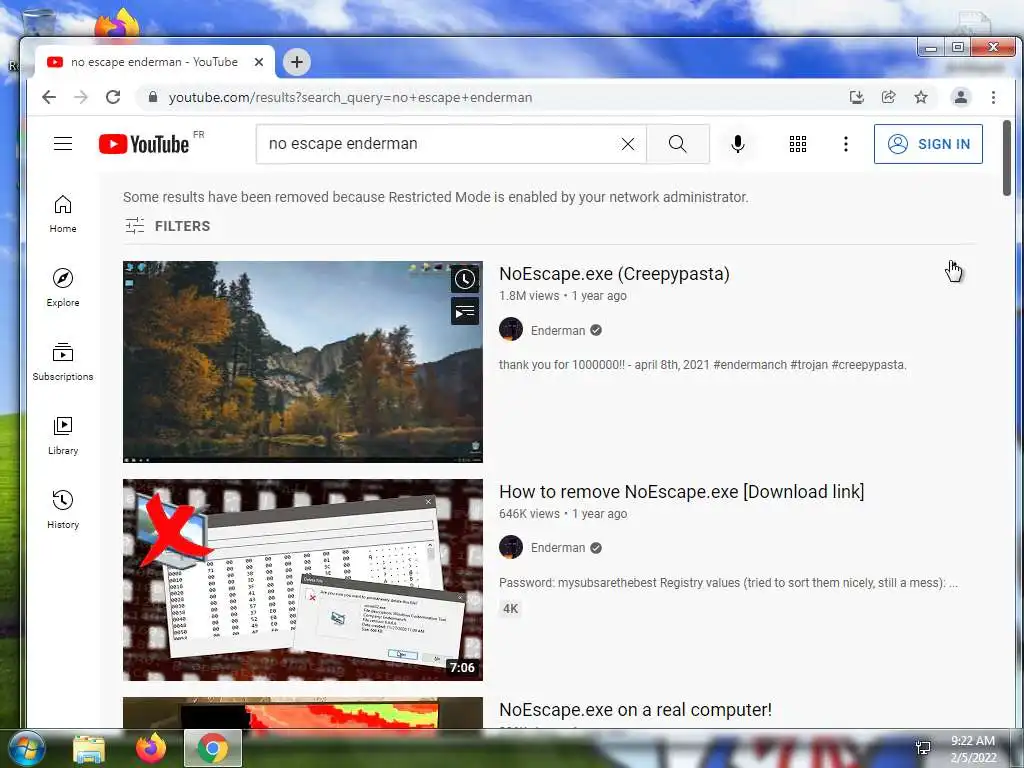Screen dimensions: 1024x768
Task: Open YouTube settings three-dot menu
Action: click(846, 144)
